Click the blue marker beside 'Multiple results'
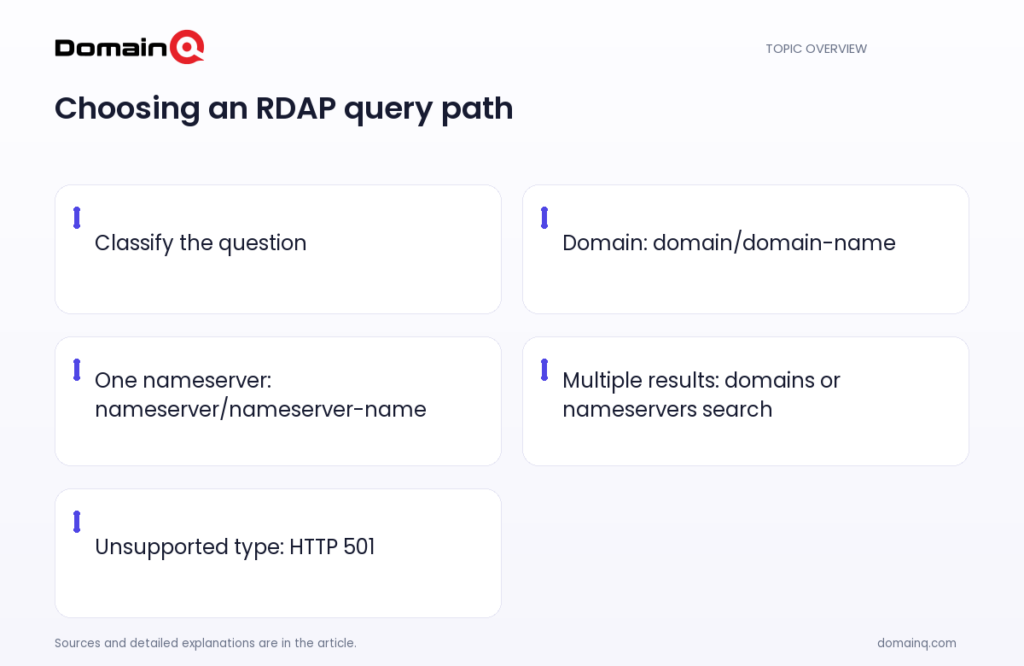 544,370
